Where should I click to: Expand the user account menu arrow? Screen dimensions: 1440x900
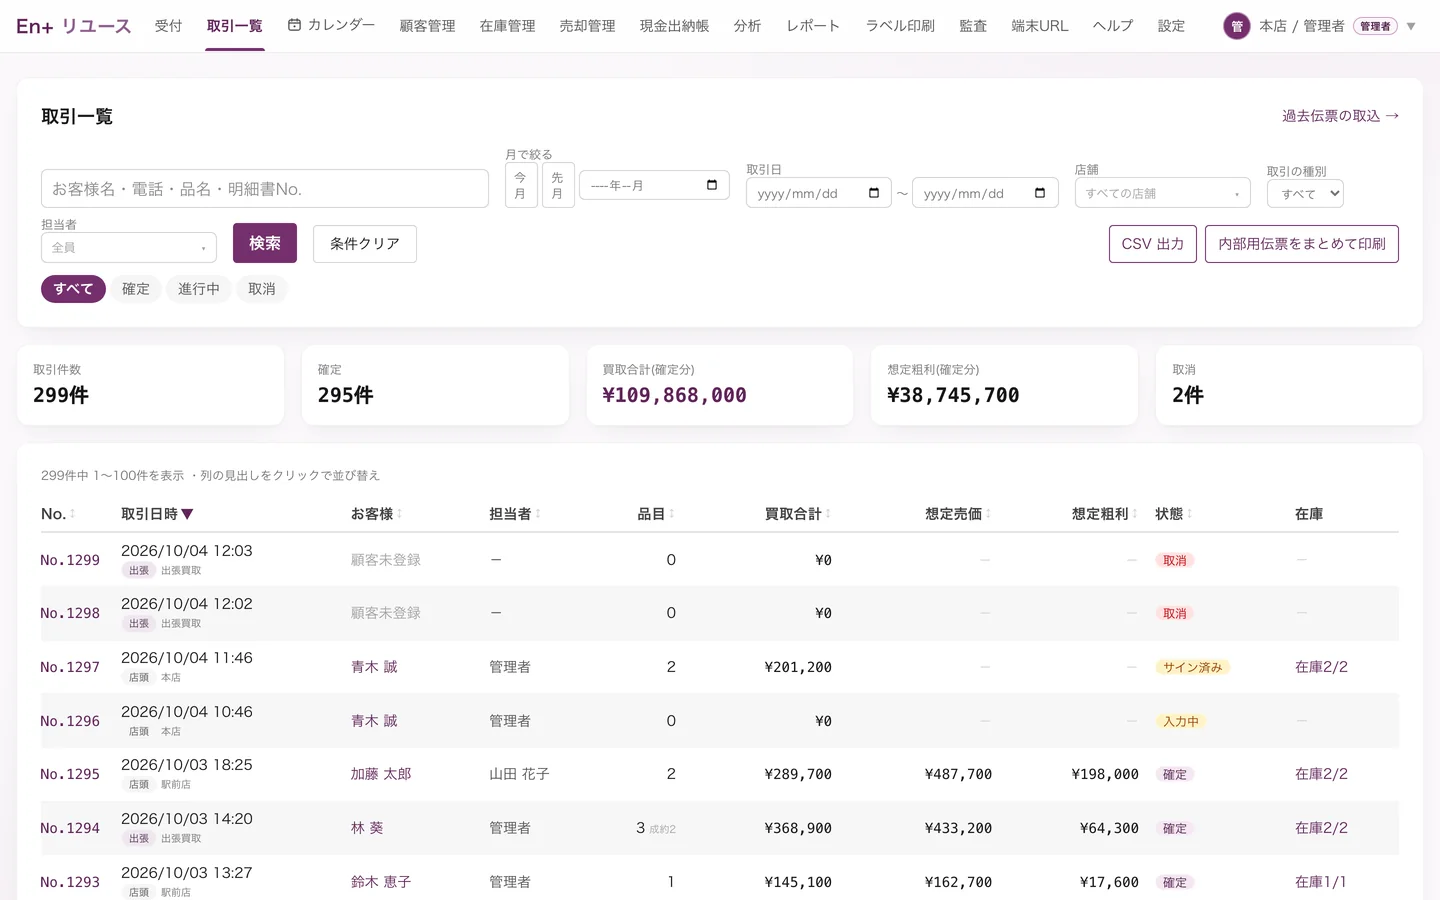(1411, 26)
